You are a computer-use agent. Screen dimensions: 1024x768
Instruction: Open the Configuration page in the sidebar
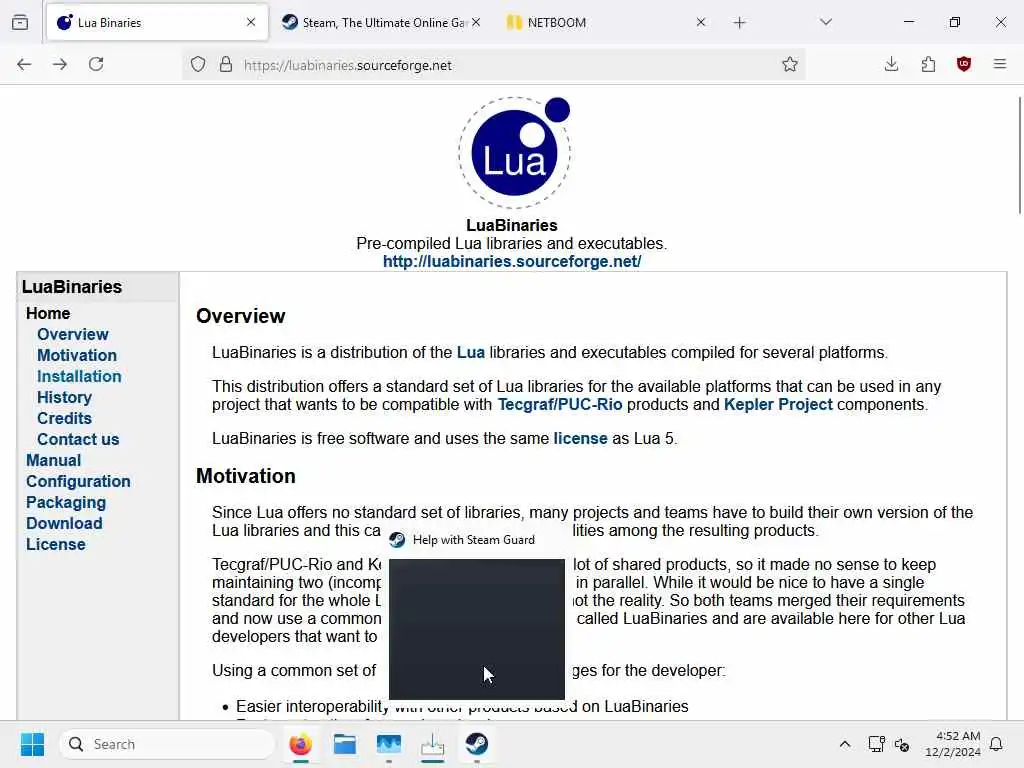pos(78,481)
